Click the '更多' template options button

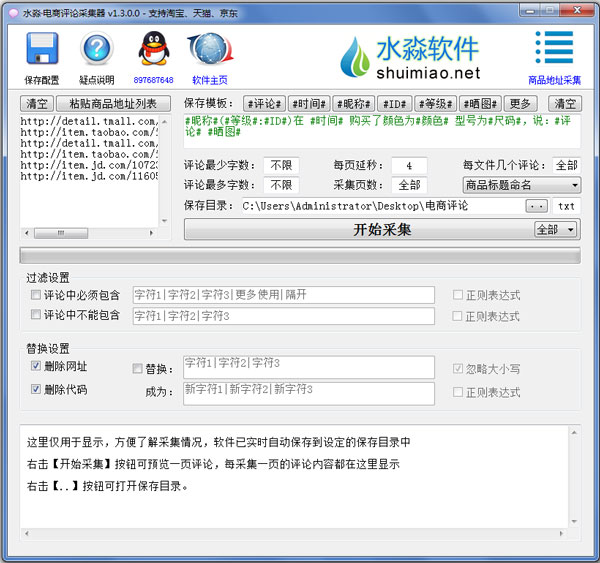[x=521, y=104]
